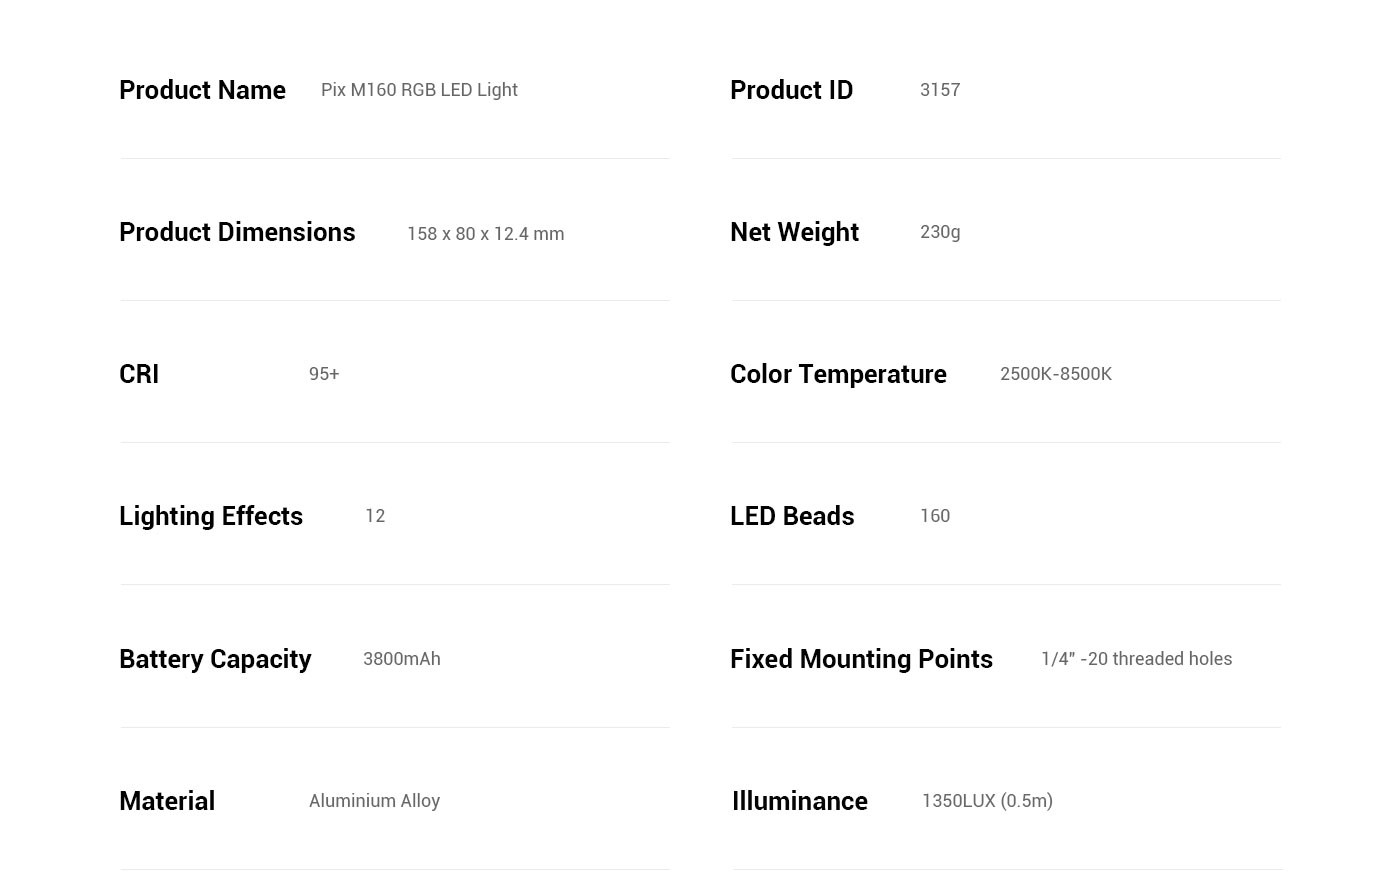Screen dimensions: 1399x880
Task: Click the Product ID label
Action: point(791,90)
